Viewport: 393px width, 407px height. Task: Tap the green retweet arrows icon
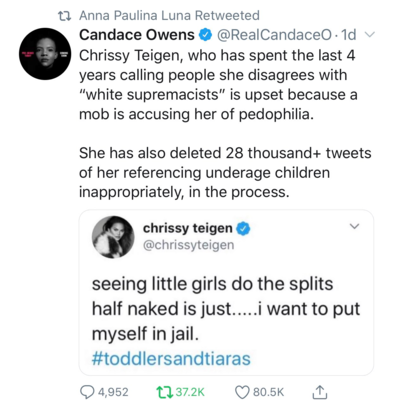[x=164, y=392]
